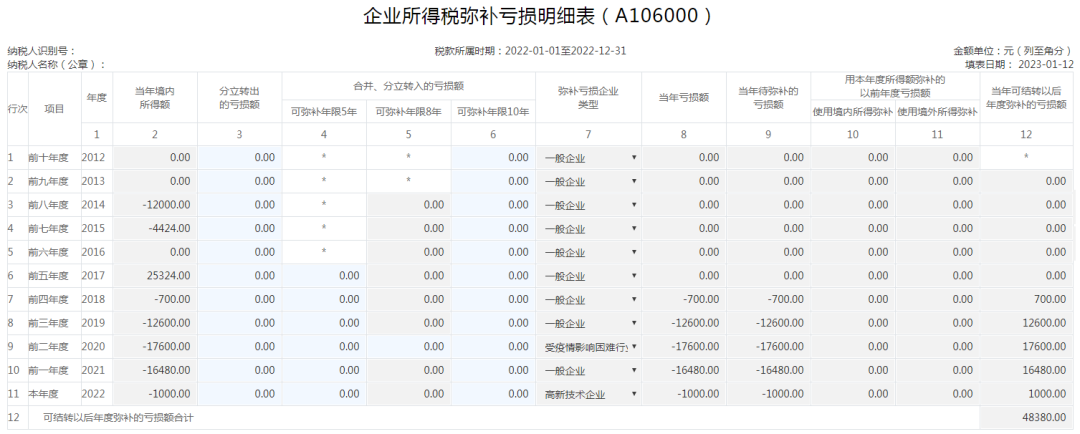Screen dimensions: 1080x434
Task: Expand enterprise type dropdown in 2019 row
Action: (x=590, y=323)
